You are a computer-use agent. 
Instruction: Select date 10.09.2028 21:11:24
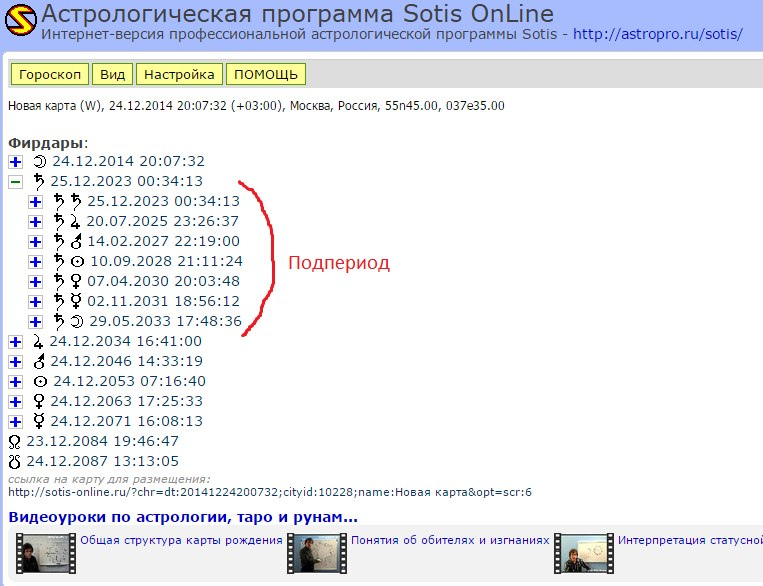pos(166,261)
